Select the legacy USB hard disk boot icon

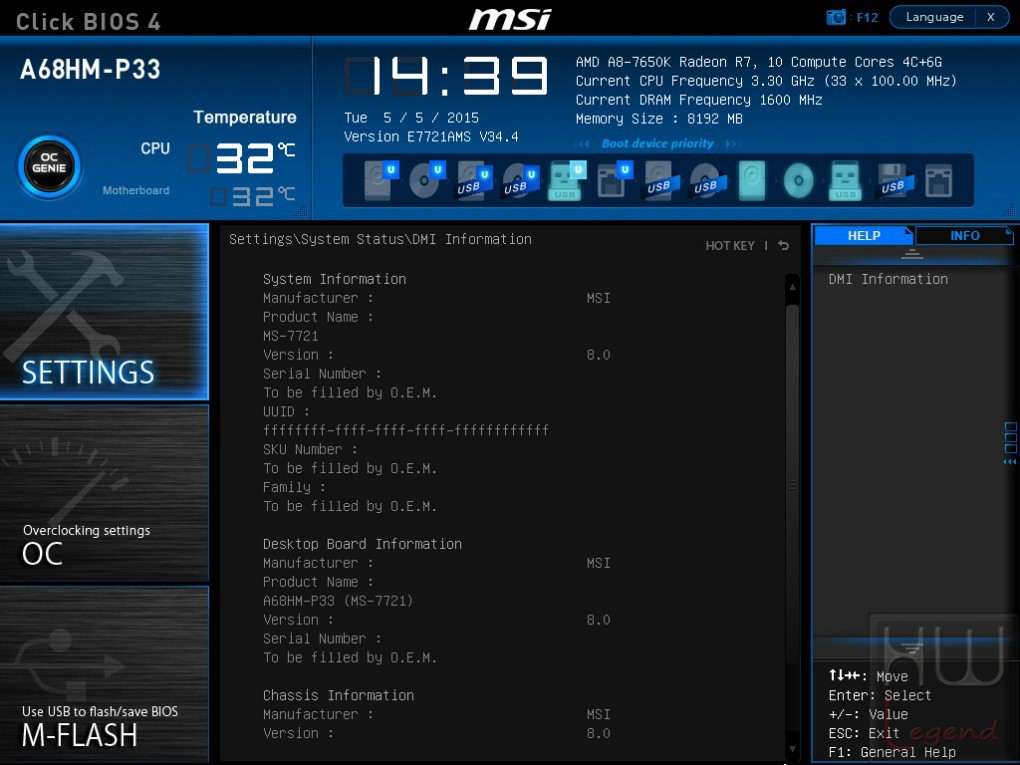[x=660, y=180]
